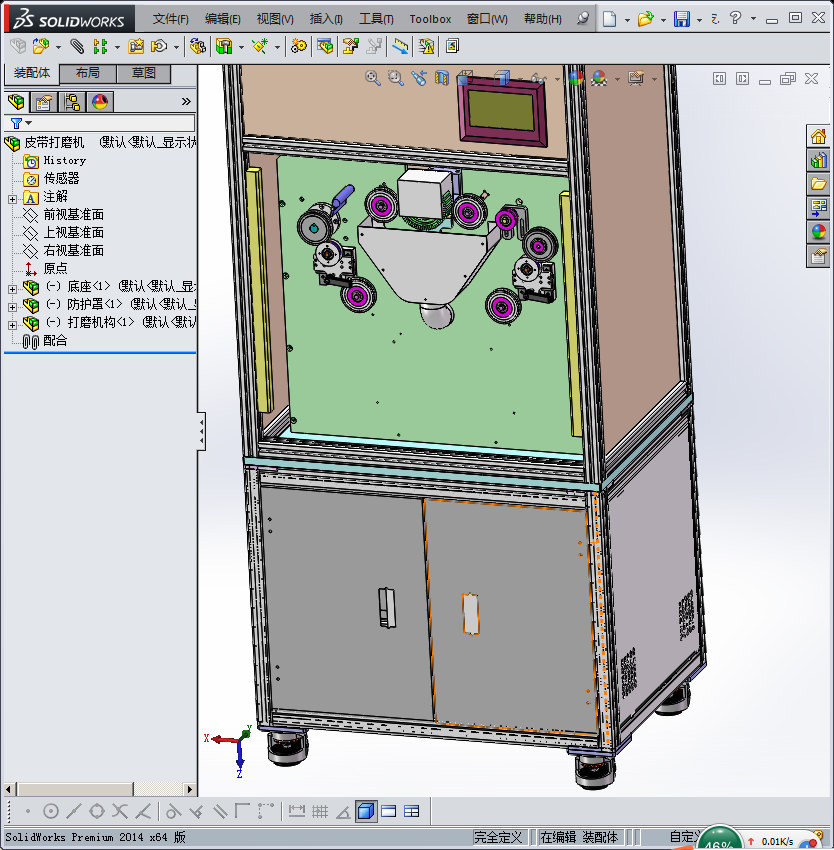Screen dimensions: 834x850
Task: Click the Apply Scene icon
Action: (x=599, y=79)
